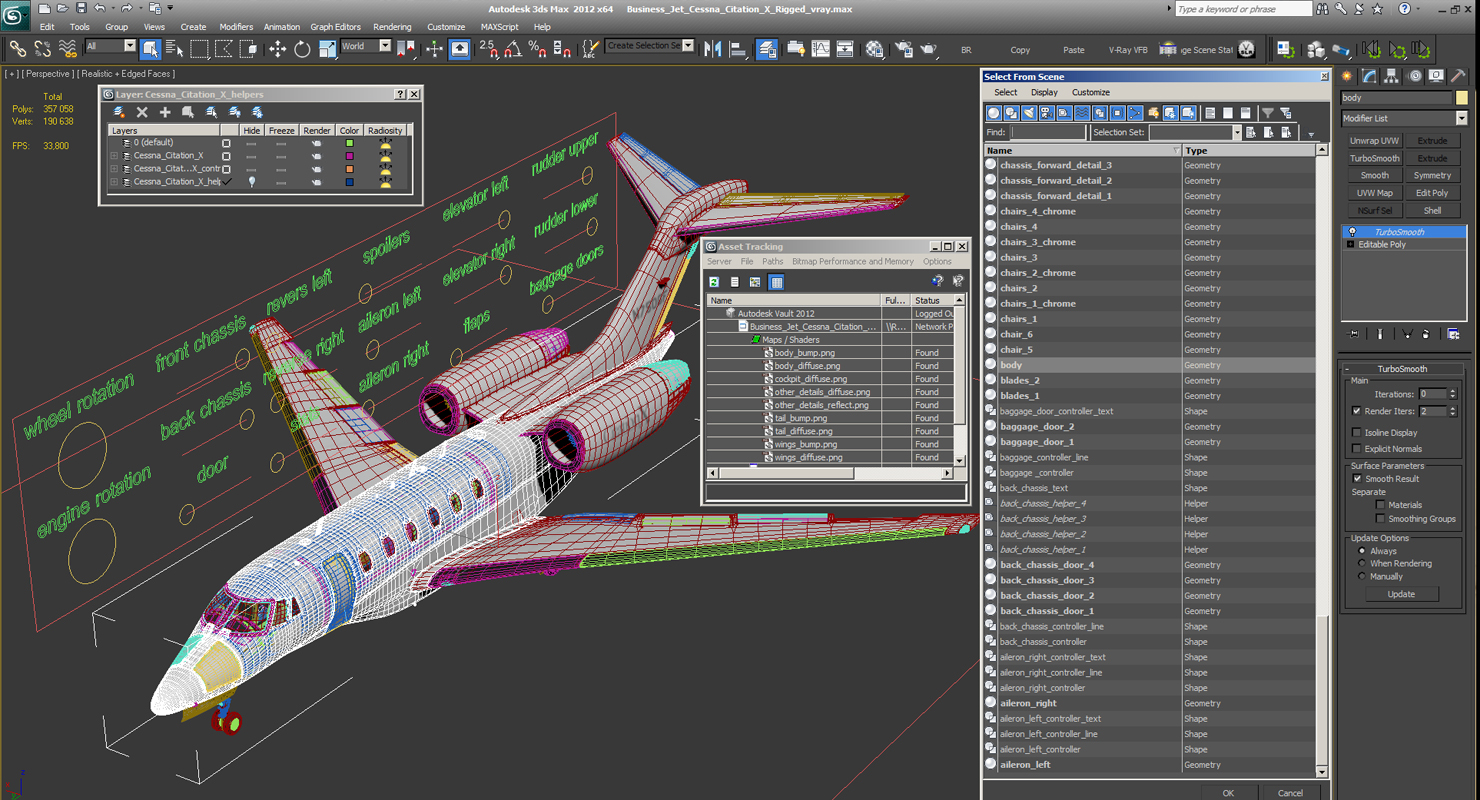
Task: Click color swatch of Cessna_Citation_X layer
Action: click(349, 156)
